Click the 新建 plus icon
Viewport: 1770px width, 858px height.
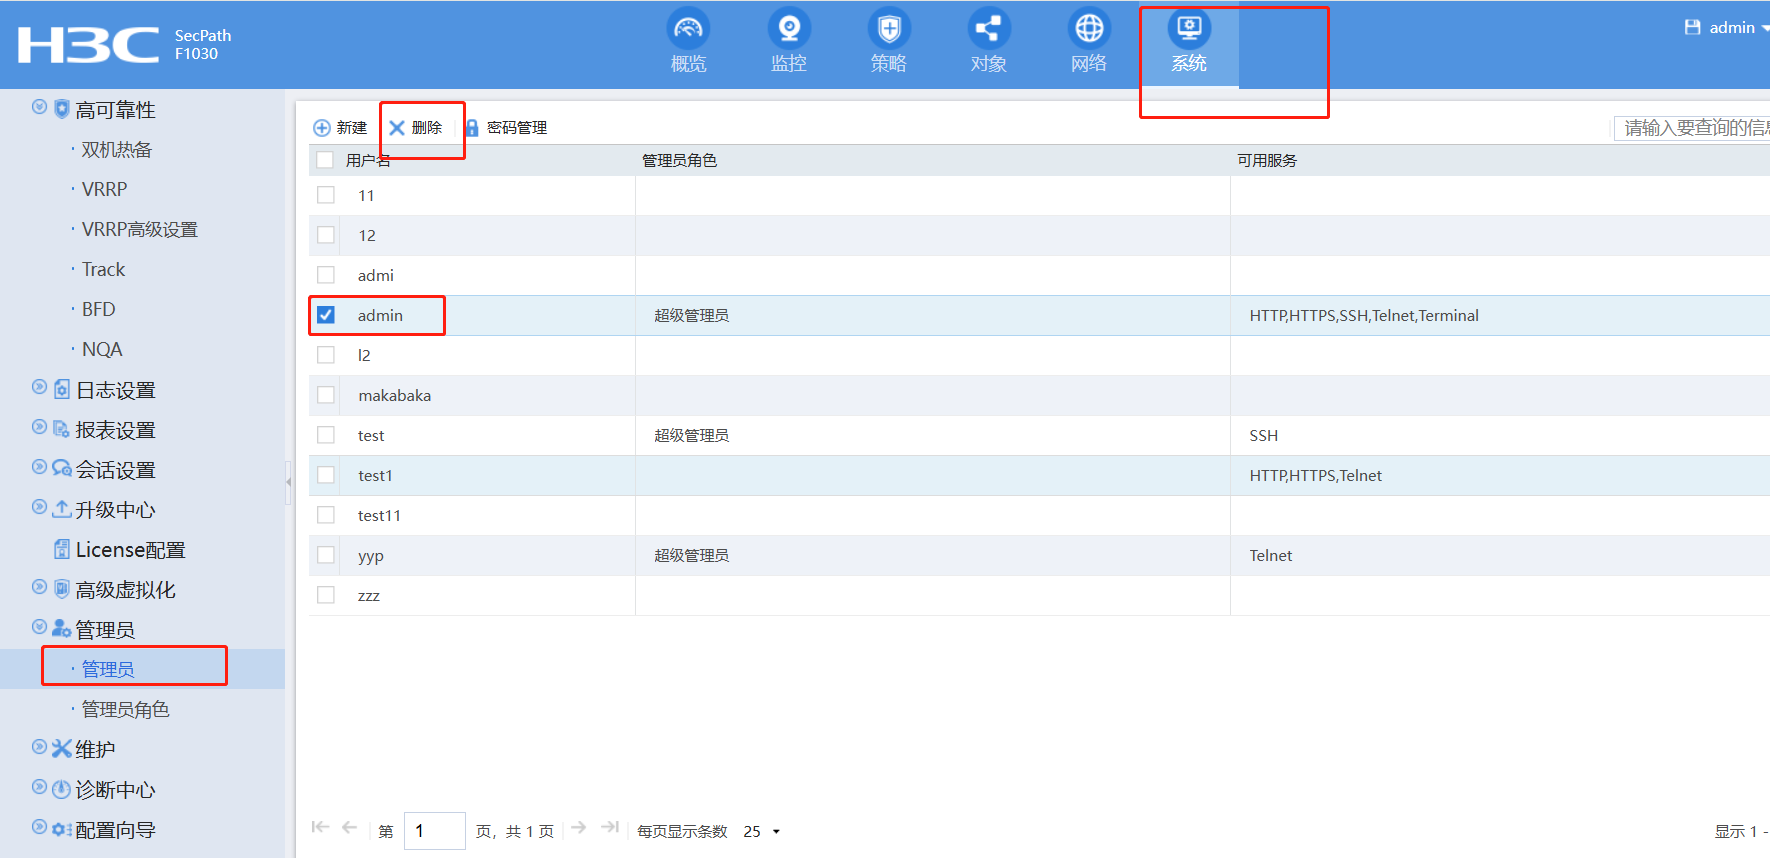tap(322, 128)
